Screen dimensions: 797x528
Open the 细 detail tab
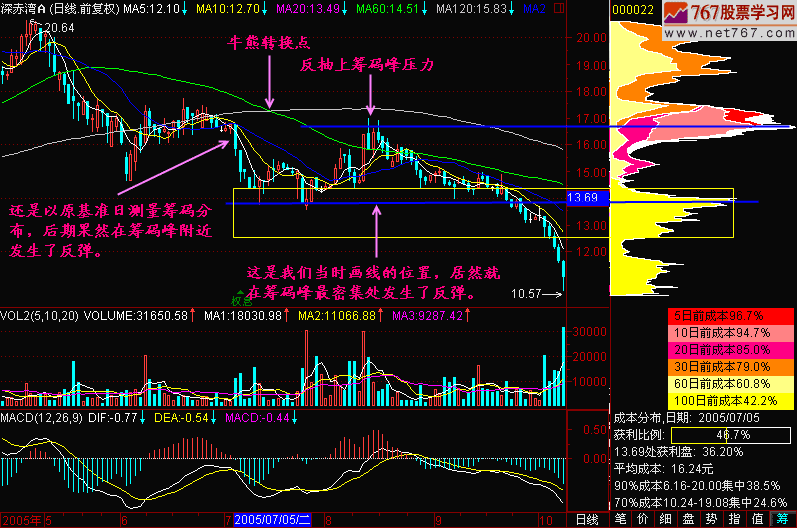664,519
